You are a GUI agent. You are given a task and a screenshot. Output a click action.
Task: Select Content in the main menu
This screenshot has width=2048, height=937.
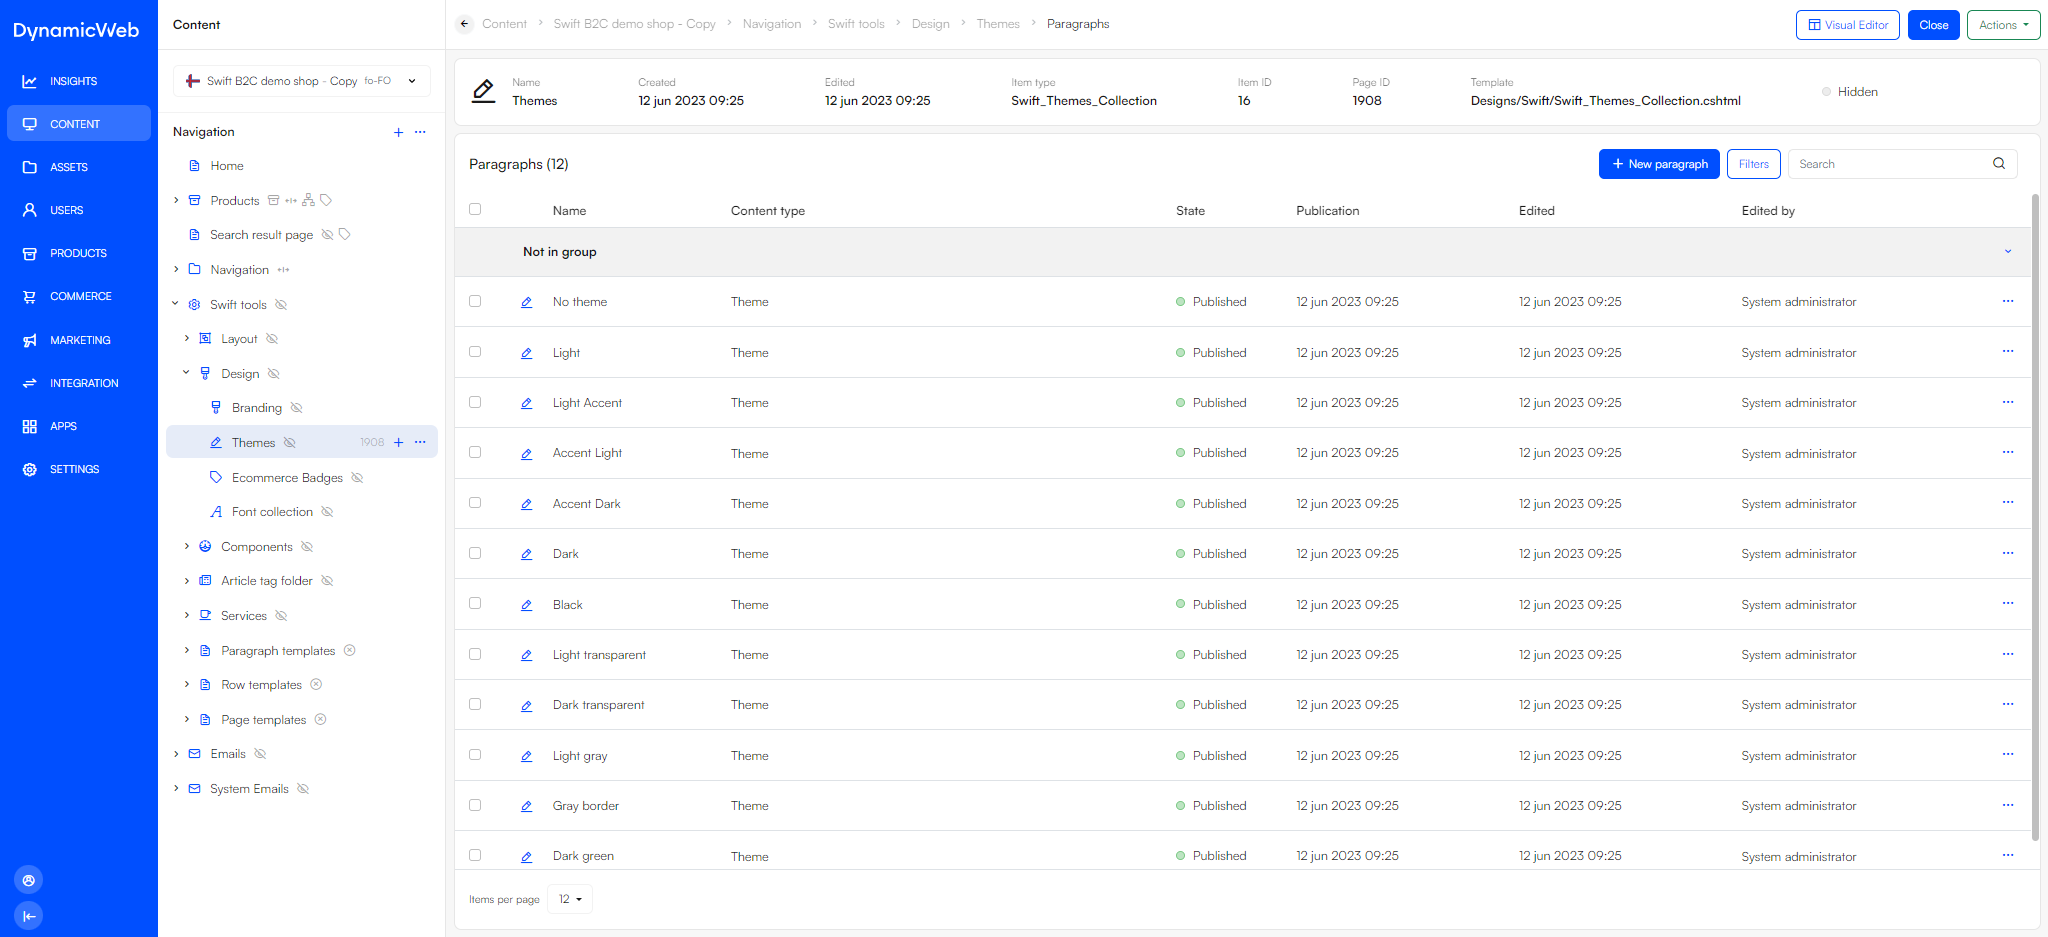pos(78,124)
